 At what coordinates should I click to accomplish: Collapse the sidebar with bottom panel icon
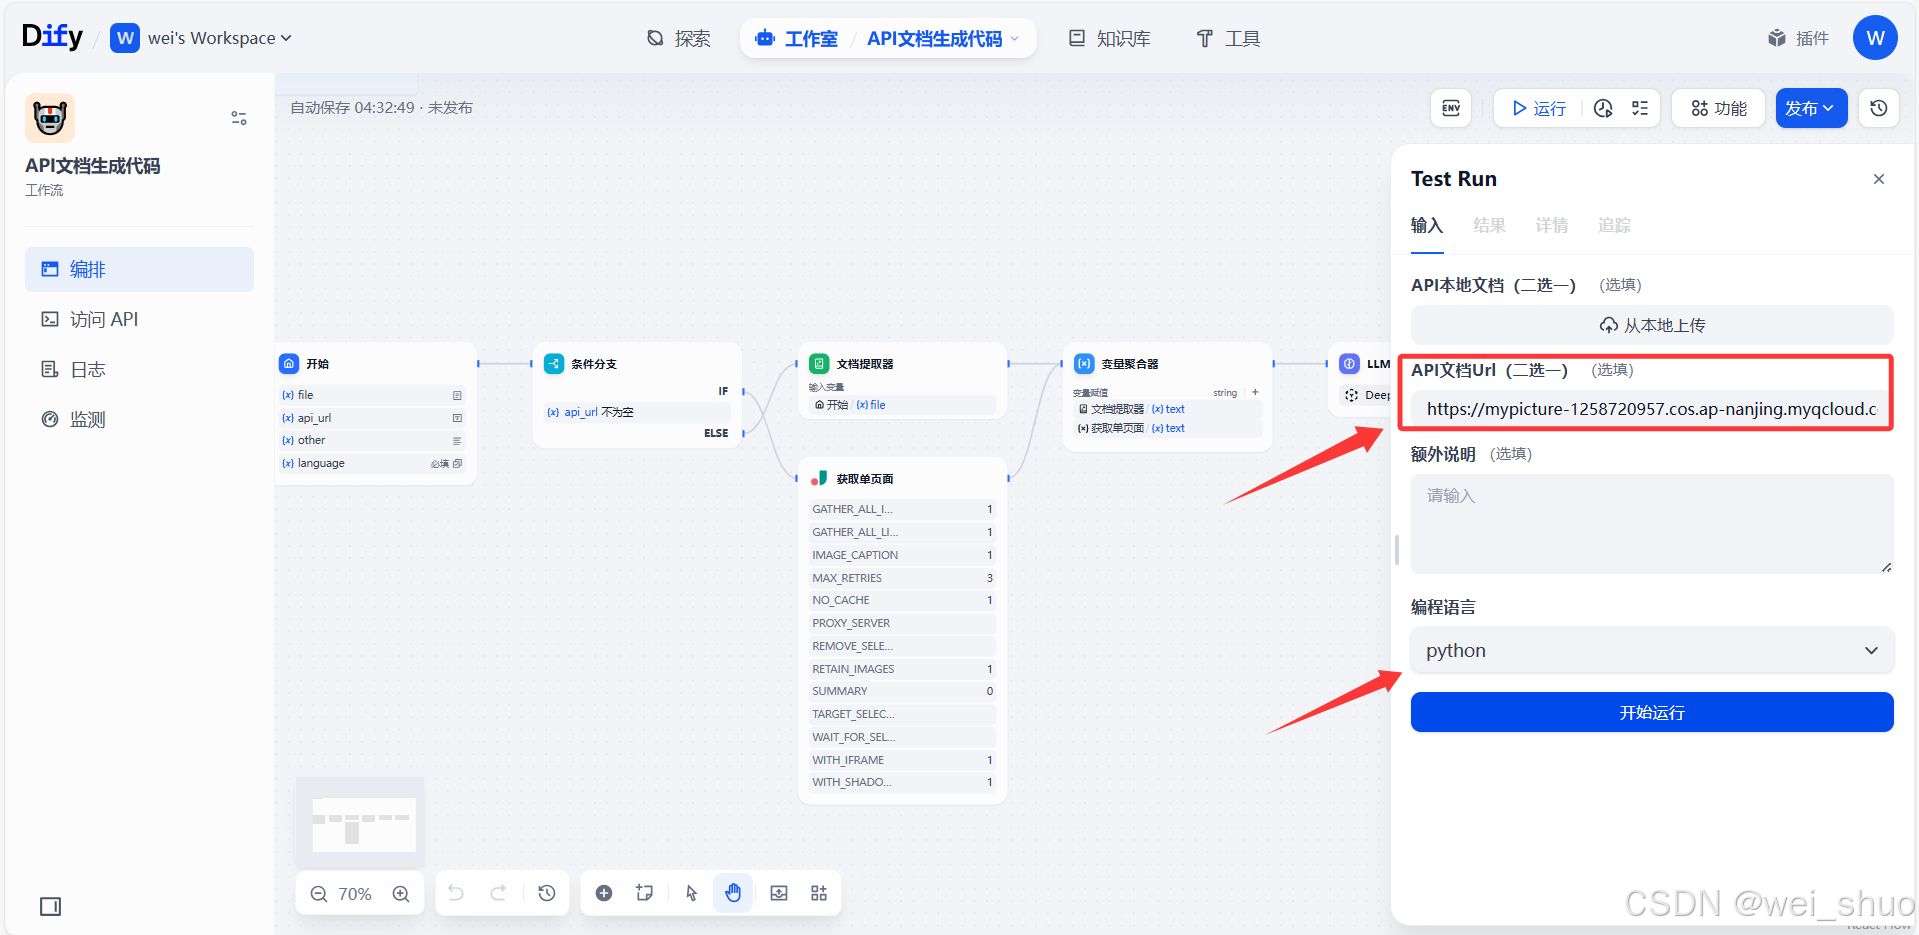(50, 906)
